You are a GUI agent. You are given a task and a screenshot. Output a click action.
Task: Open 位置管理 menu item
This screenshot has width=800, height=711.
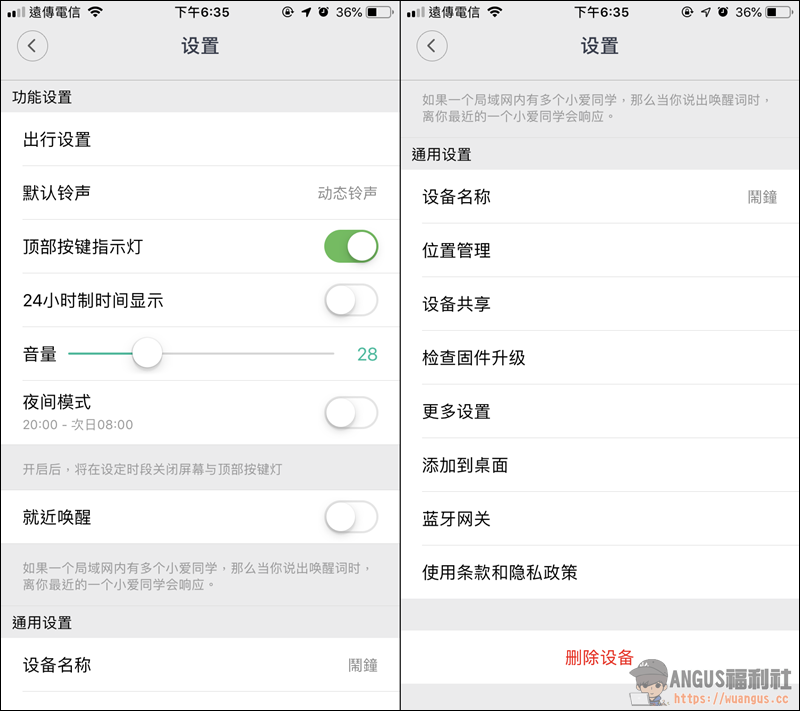coord(600,250)
